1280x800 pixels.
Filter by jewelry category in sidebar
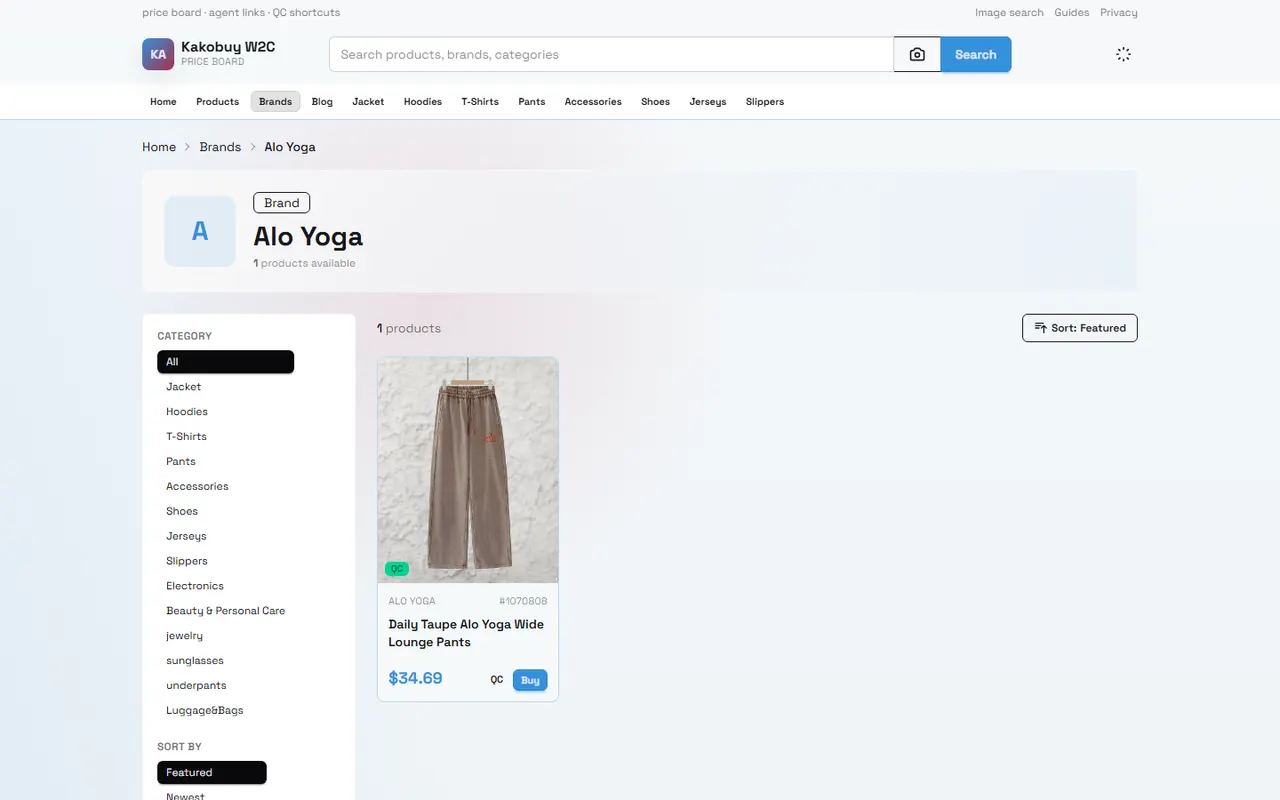[x=225, y=636]
